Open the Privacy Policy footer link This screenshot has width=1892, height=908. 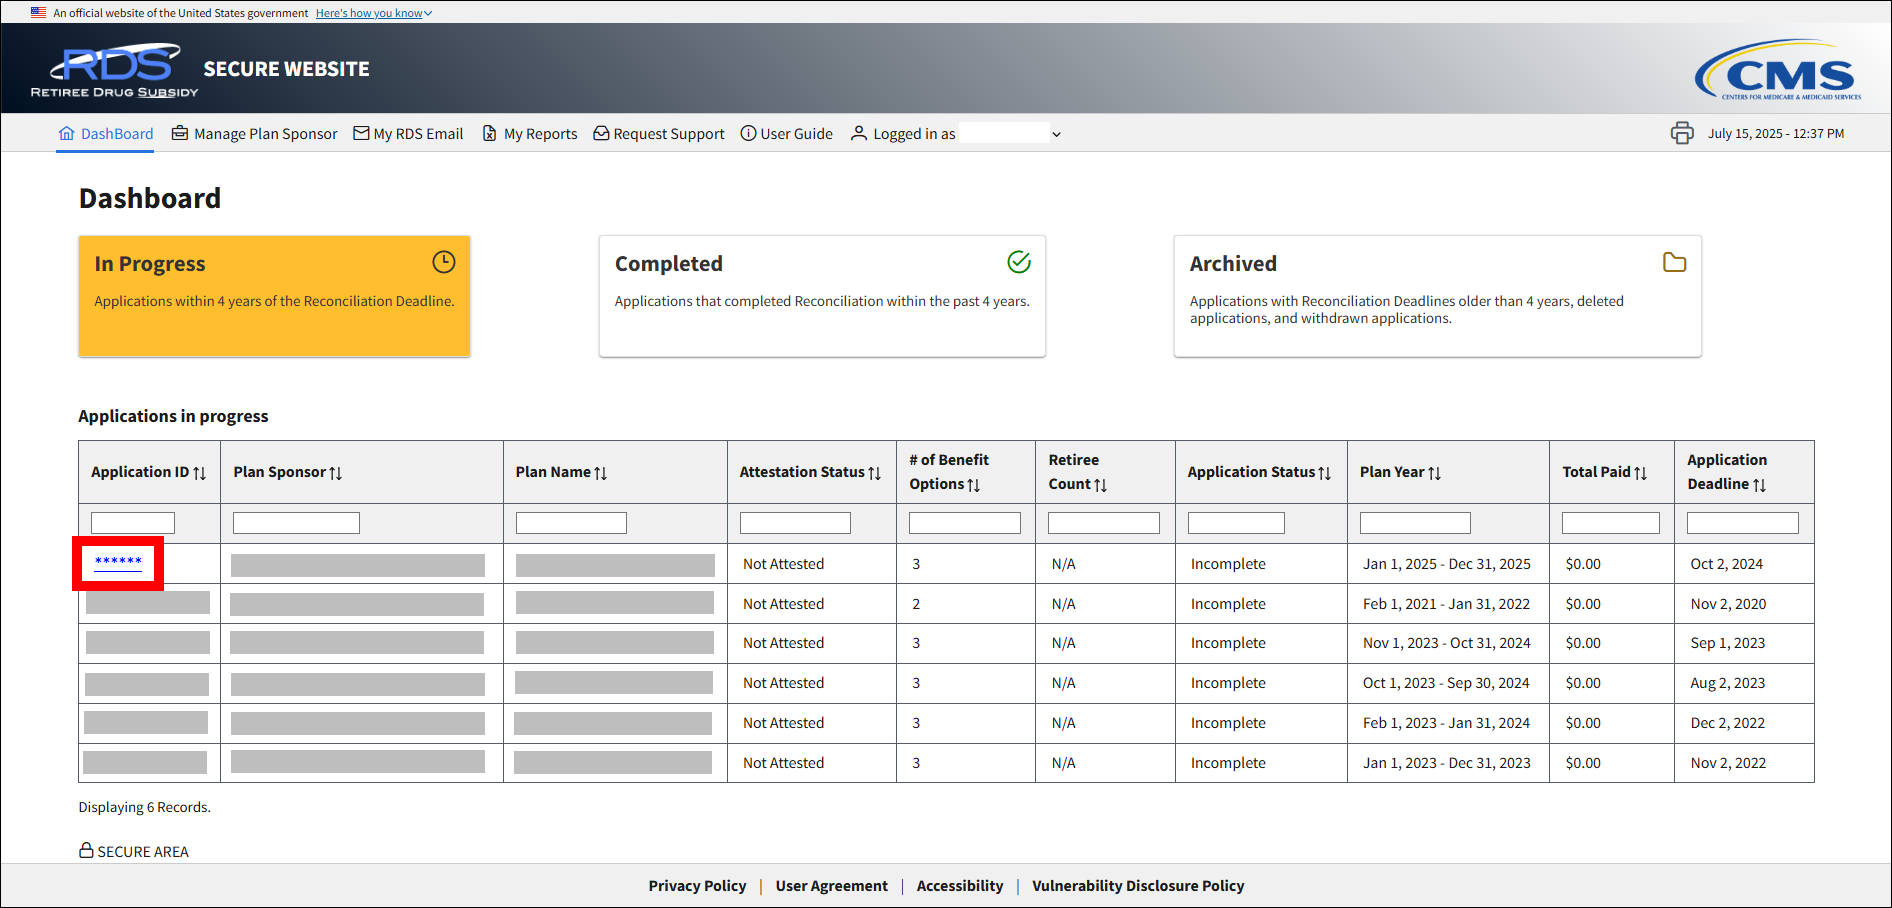697,886
